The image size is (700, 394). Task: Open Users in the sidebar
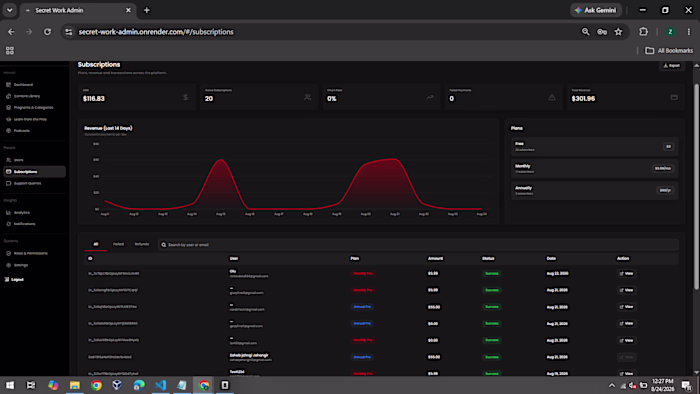pyautogui.click(x=18, y=160)
